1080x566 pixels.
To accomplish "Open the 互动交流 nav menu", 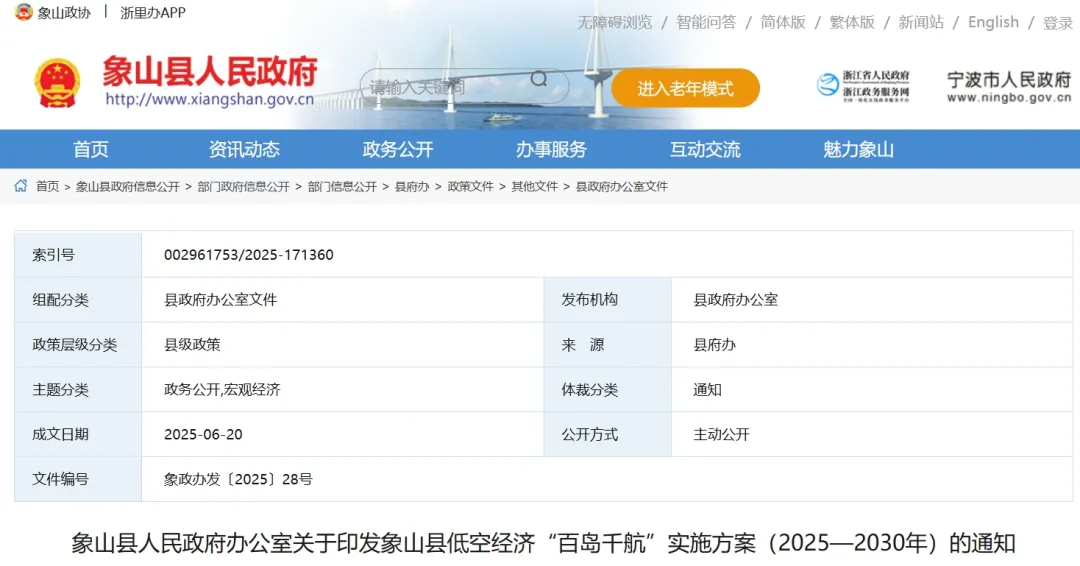I will coord(705,149).
